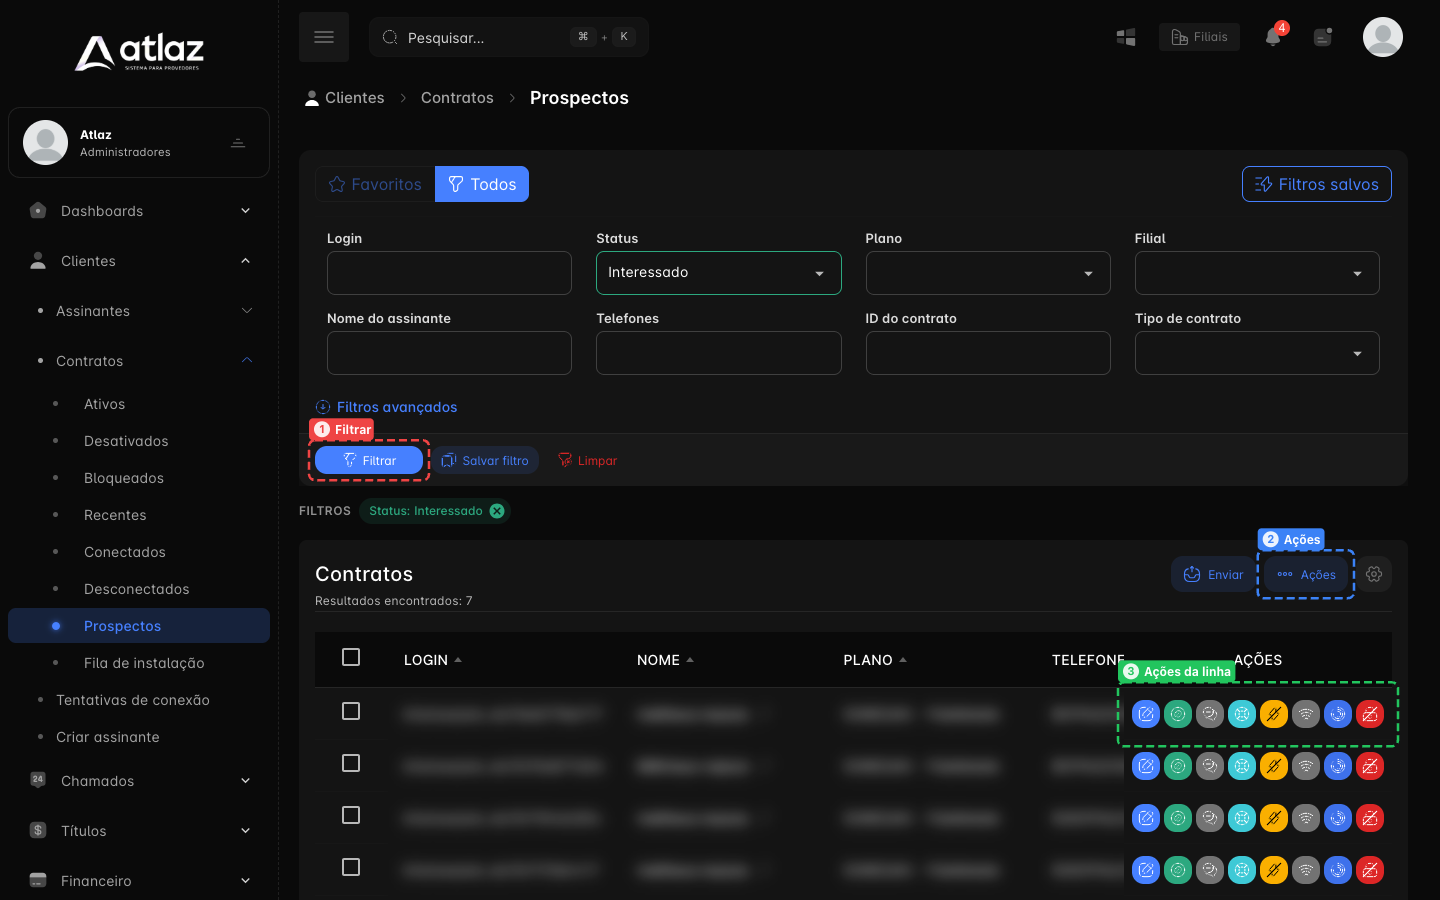Open the notifications bell with badge 4
The height and width of the screenshot is (900, 1440).
tap(1273, 36)
